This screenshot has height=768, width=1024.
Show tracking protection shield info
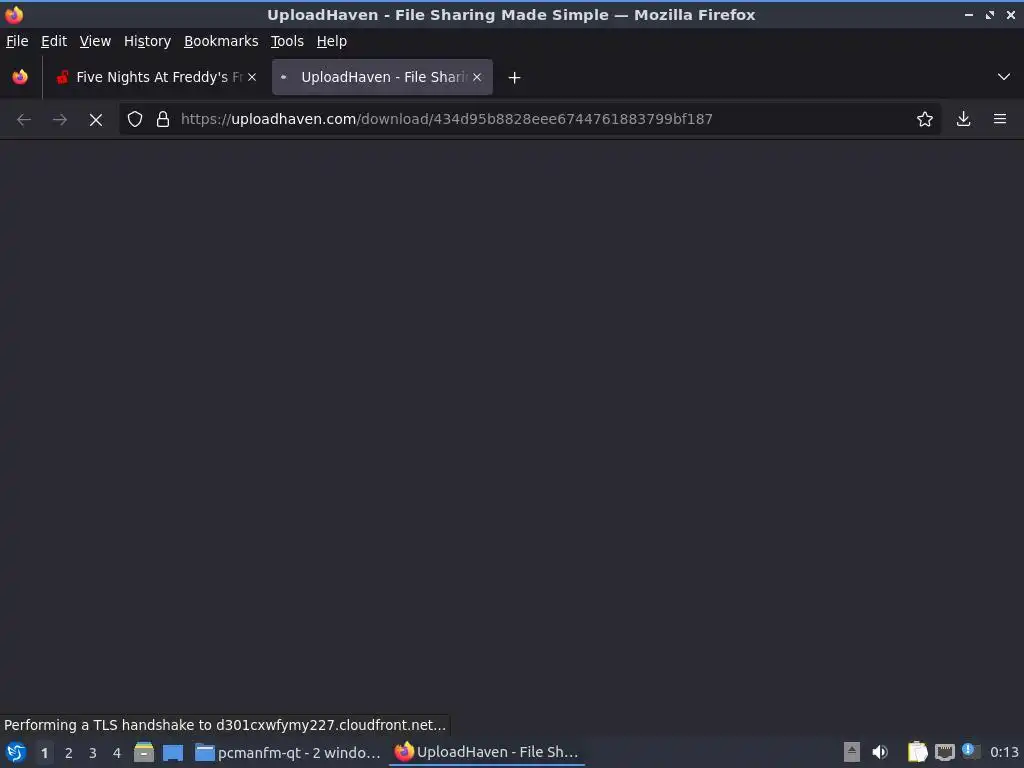pyautogui.click(x=135, y=119)
